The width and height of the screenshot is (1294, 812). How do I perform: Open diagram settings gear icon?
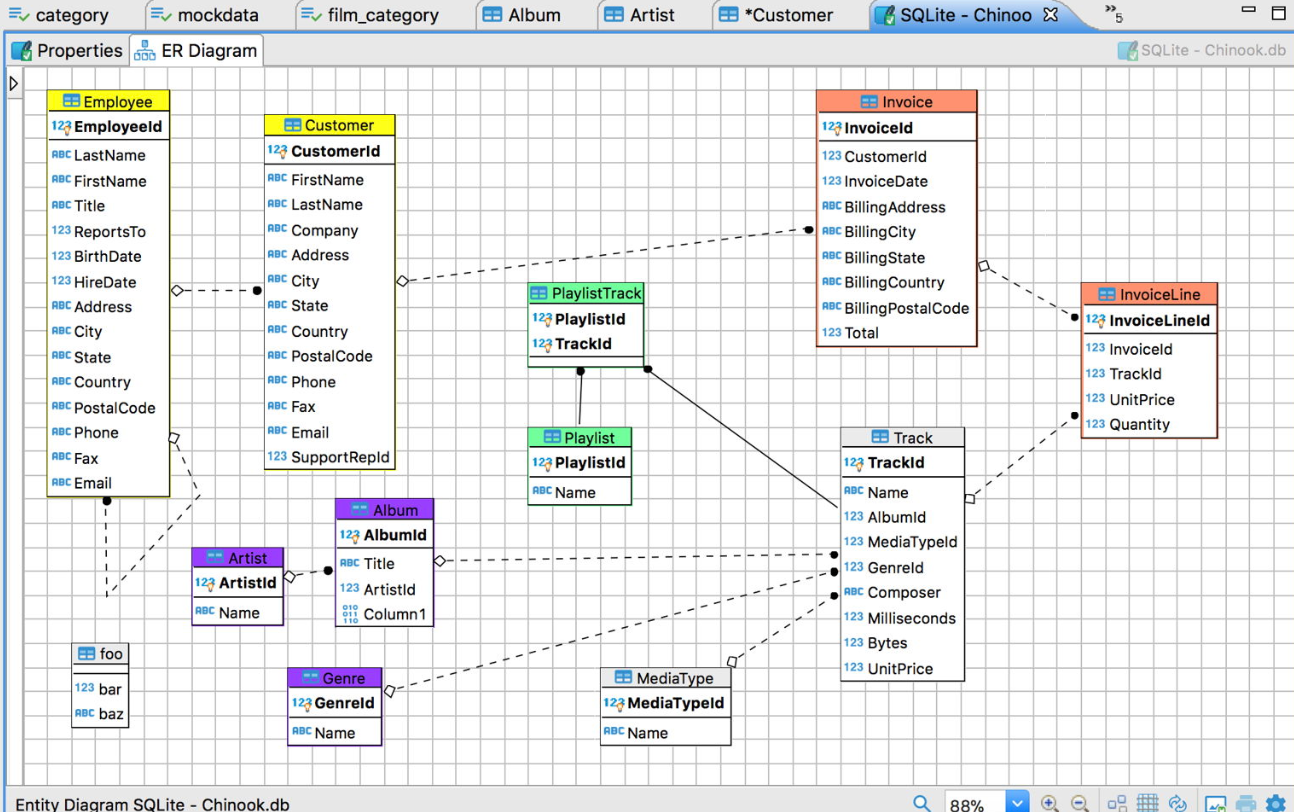point(1276,803)
